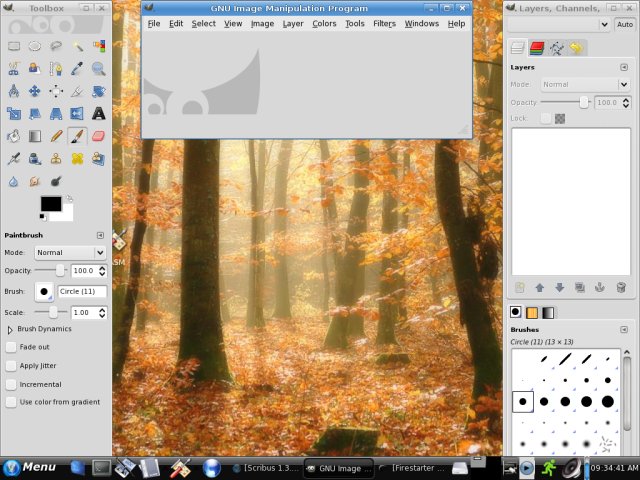
Task: Switch to the Channels tab
Action: (538, 47)
